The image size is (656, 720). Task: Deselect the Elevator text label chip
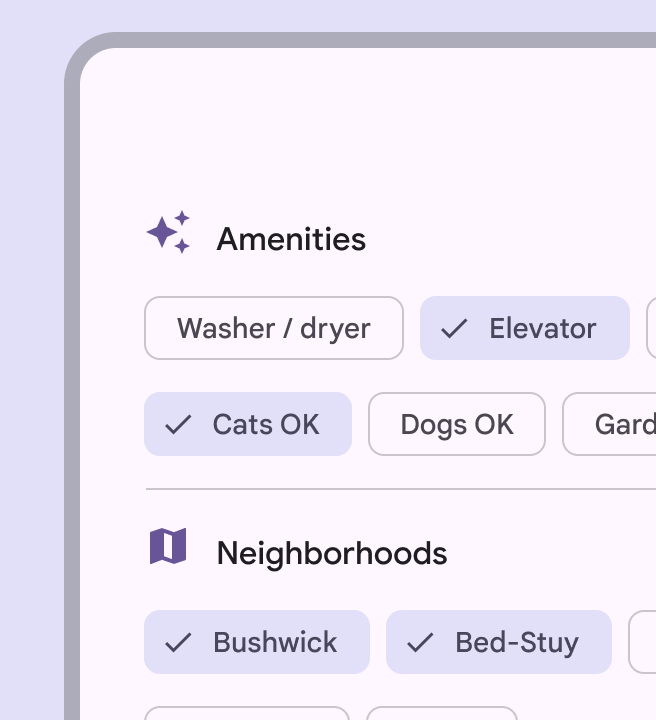pos(542,328)
